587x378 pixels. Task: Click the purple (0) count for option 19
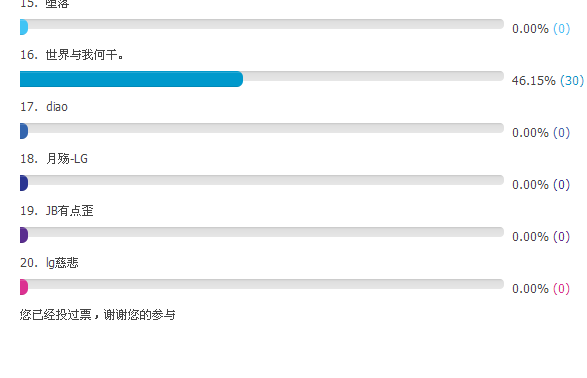tap(562, 237)
